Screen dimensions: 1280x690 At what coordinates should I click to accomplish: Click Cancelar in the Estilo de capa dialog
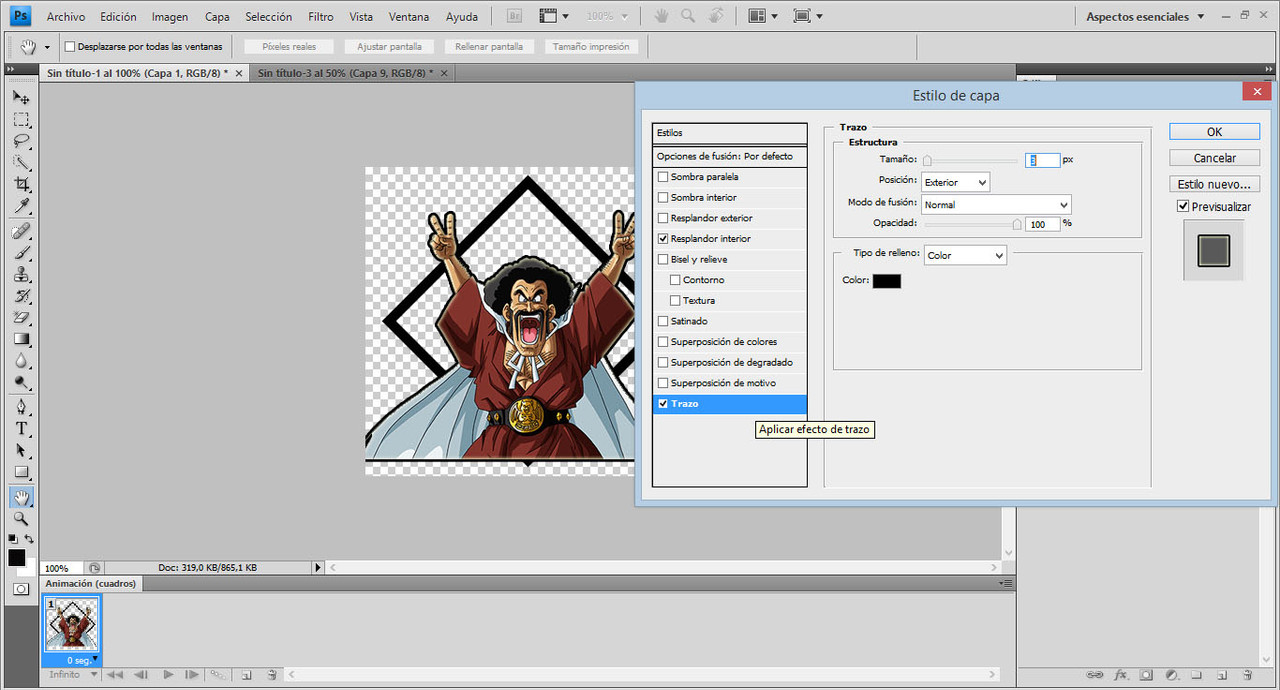pyautogui.click(x=1214, y=158)
